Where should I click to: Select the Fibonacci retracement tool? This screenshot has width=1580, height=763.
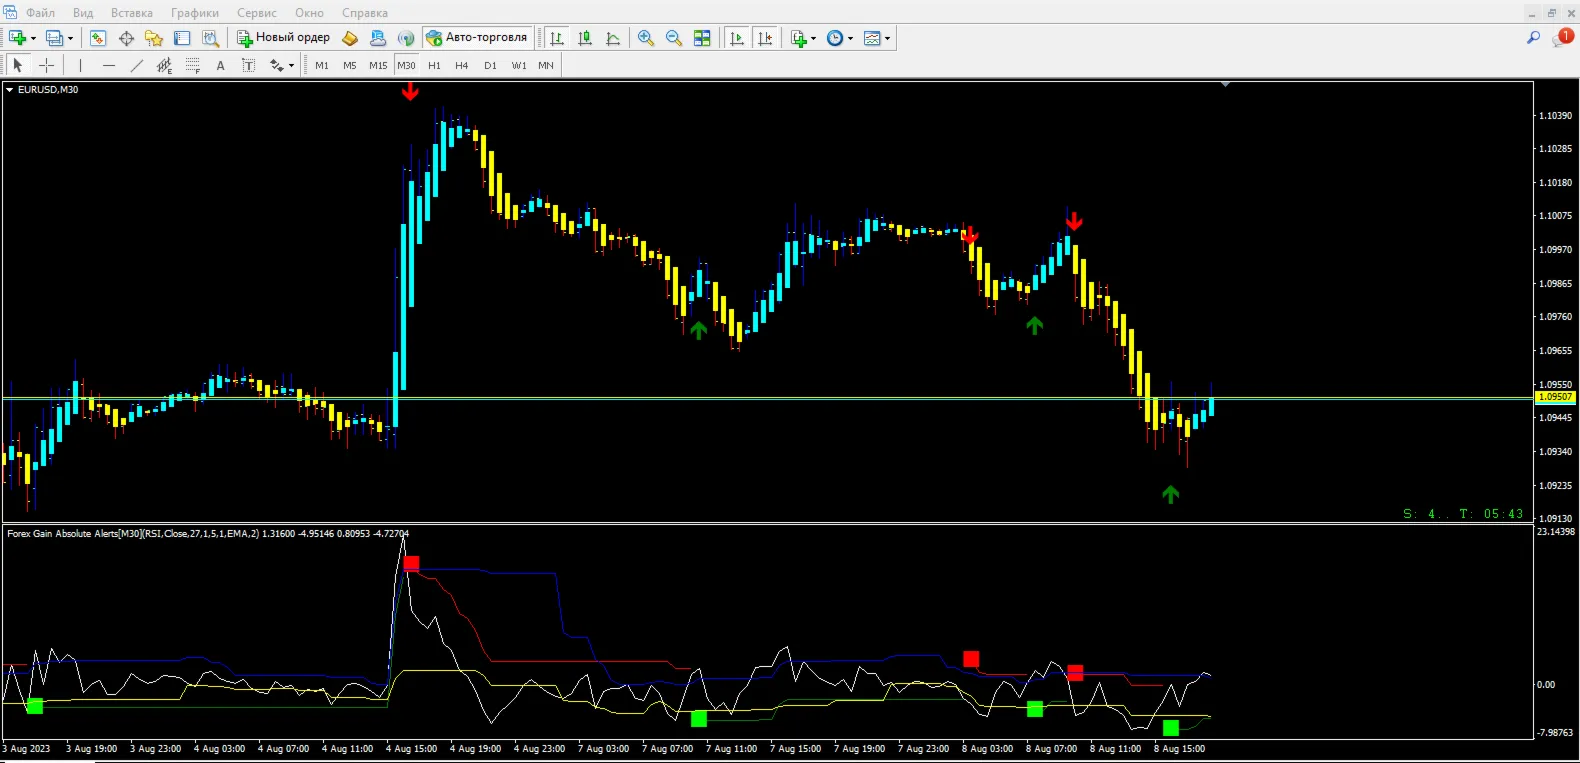point(193,65)
